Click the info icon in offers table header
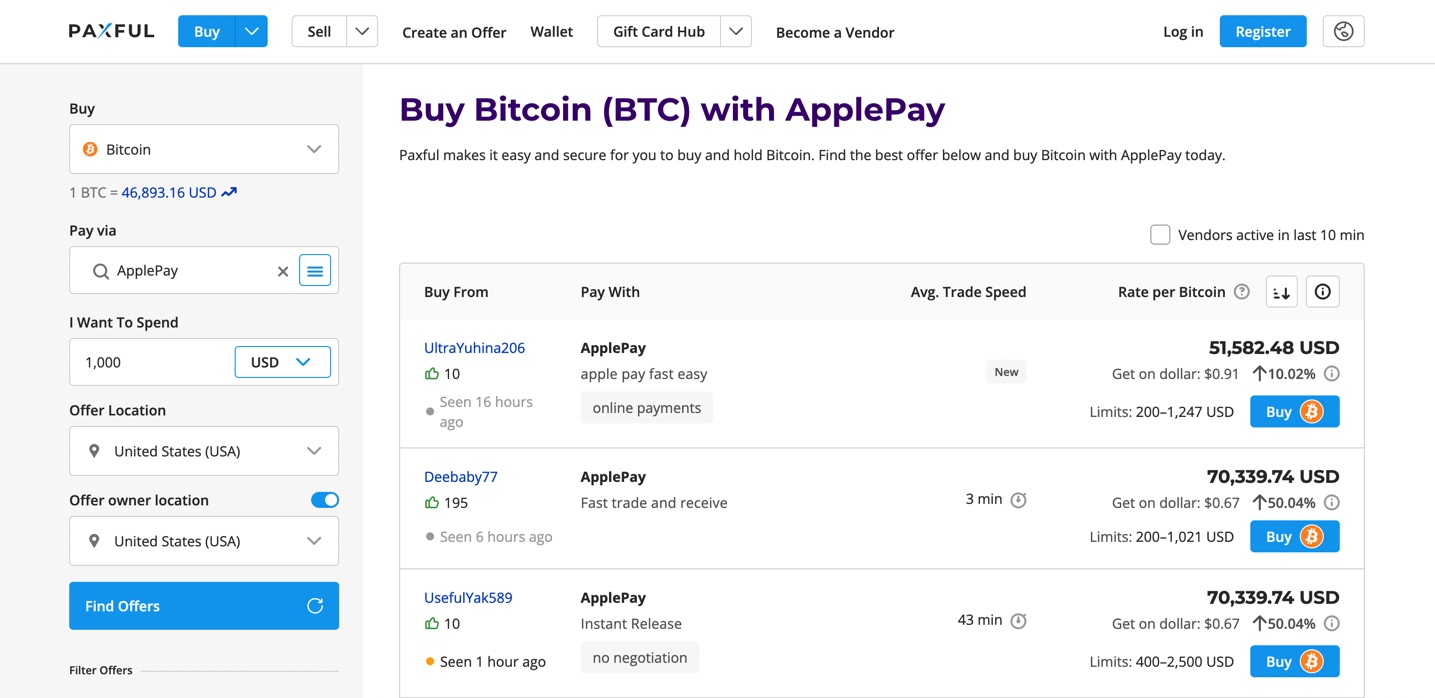The image size is (1435, 698). [1322, 292]
